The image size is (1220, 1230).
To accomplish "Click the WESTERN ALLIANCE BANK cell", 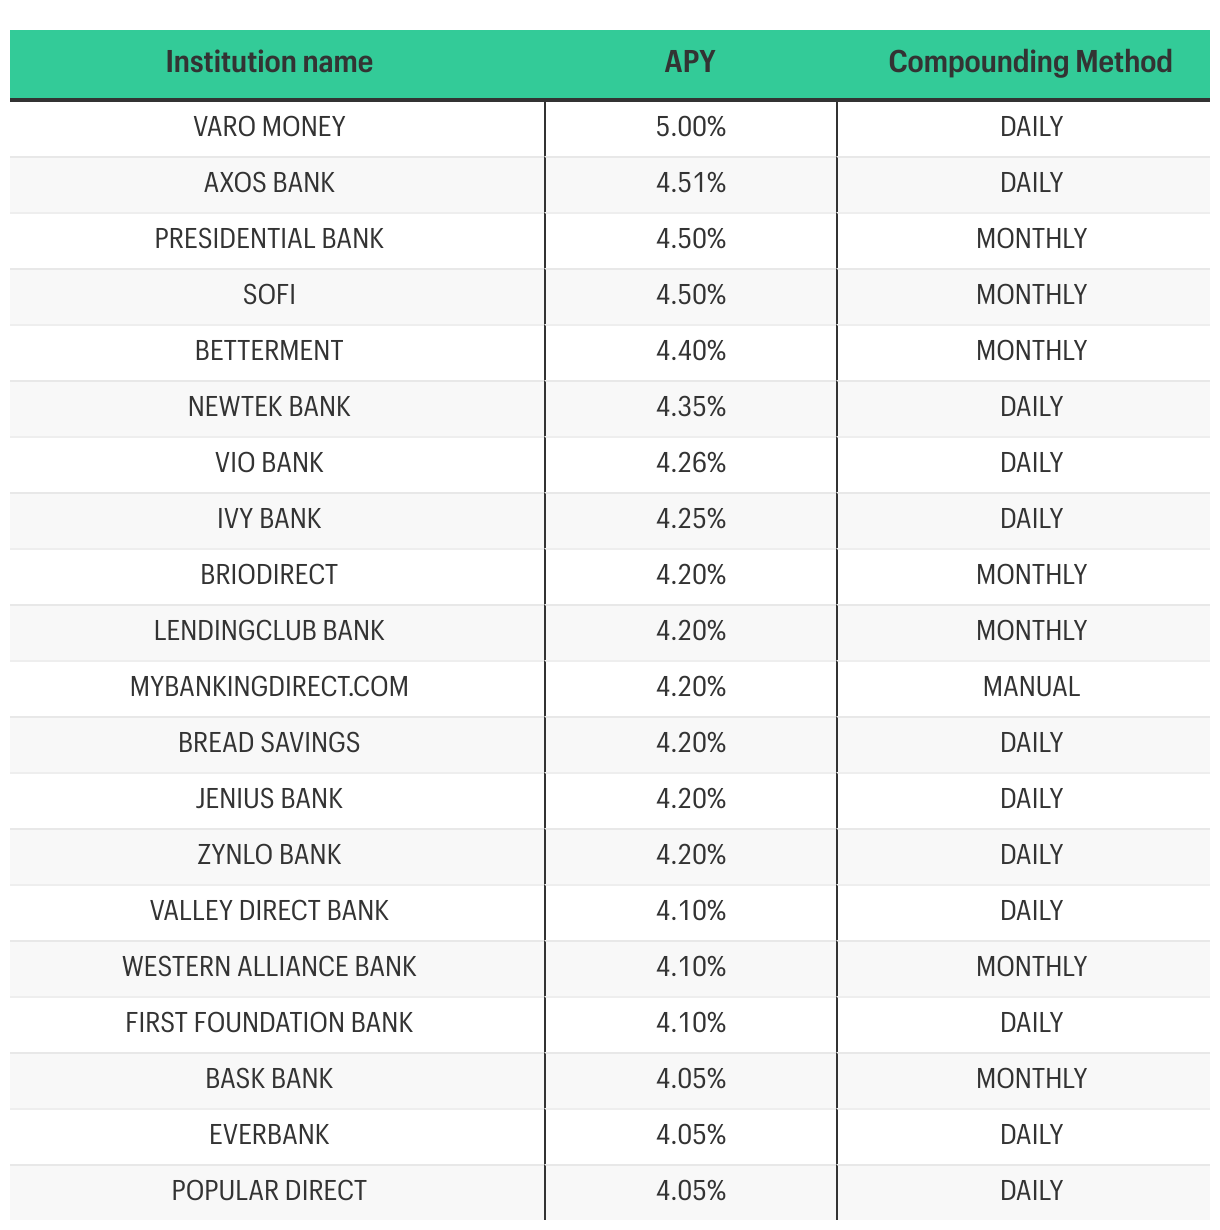I will point(269,967).
